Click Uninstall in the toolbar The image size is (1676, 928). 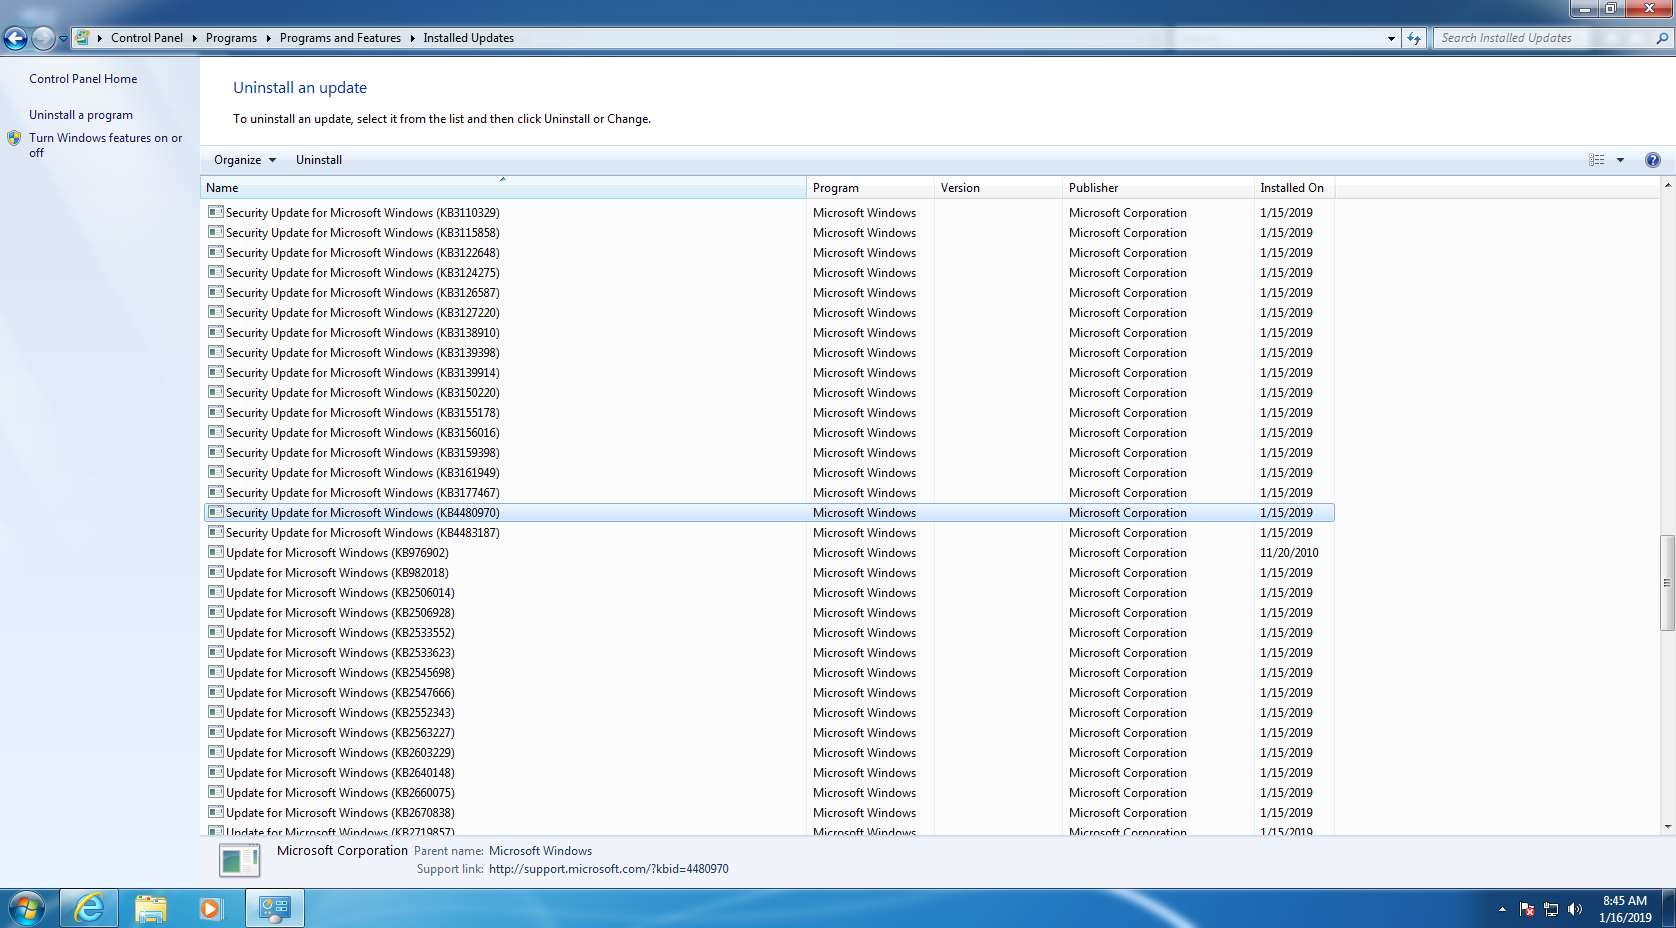318,160
